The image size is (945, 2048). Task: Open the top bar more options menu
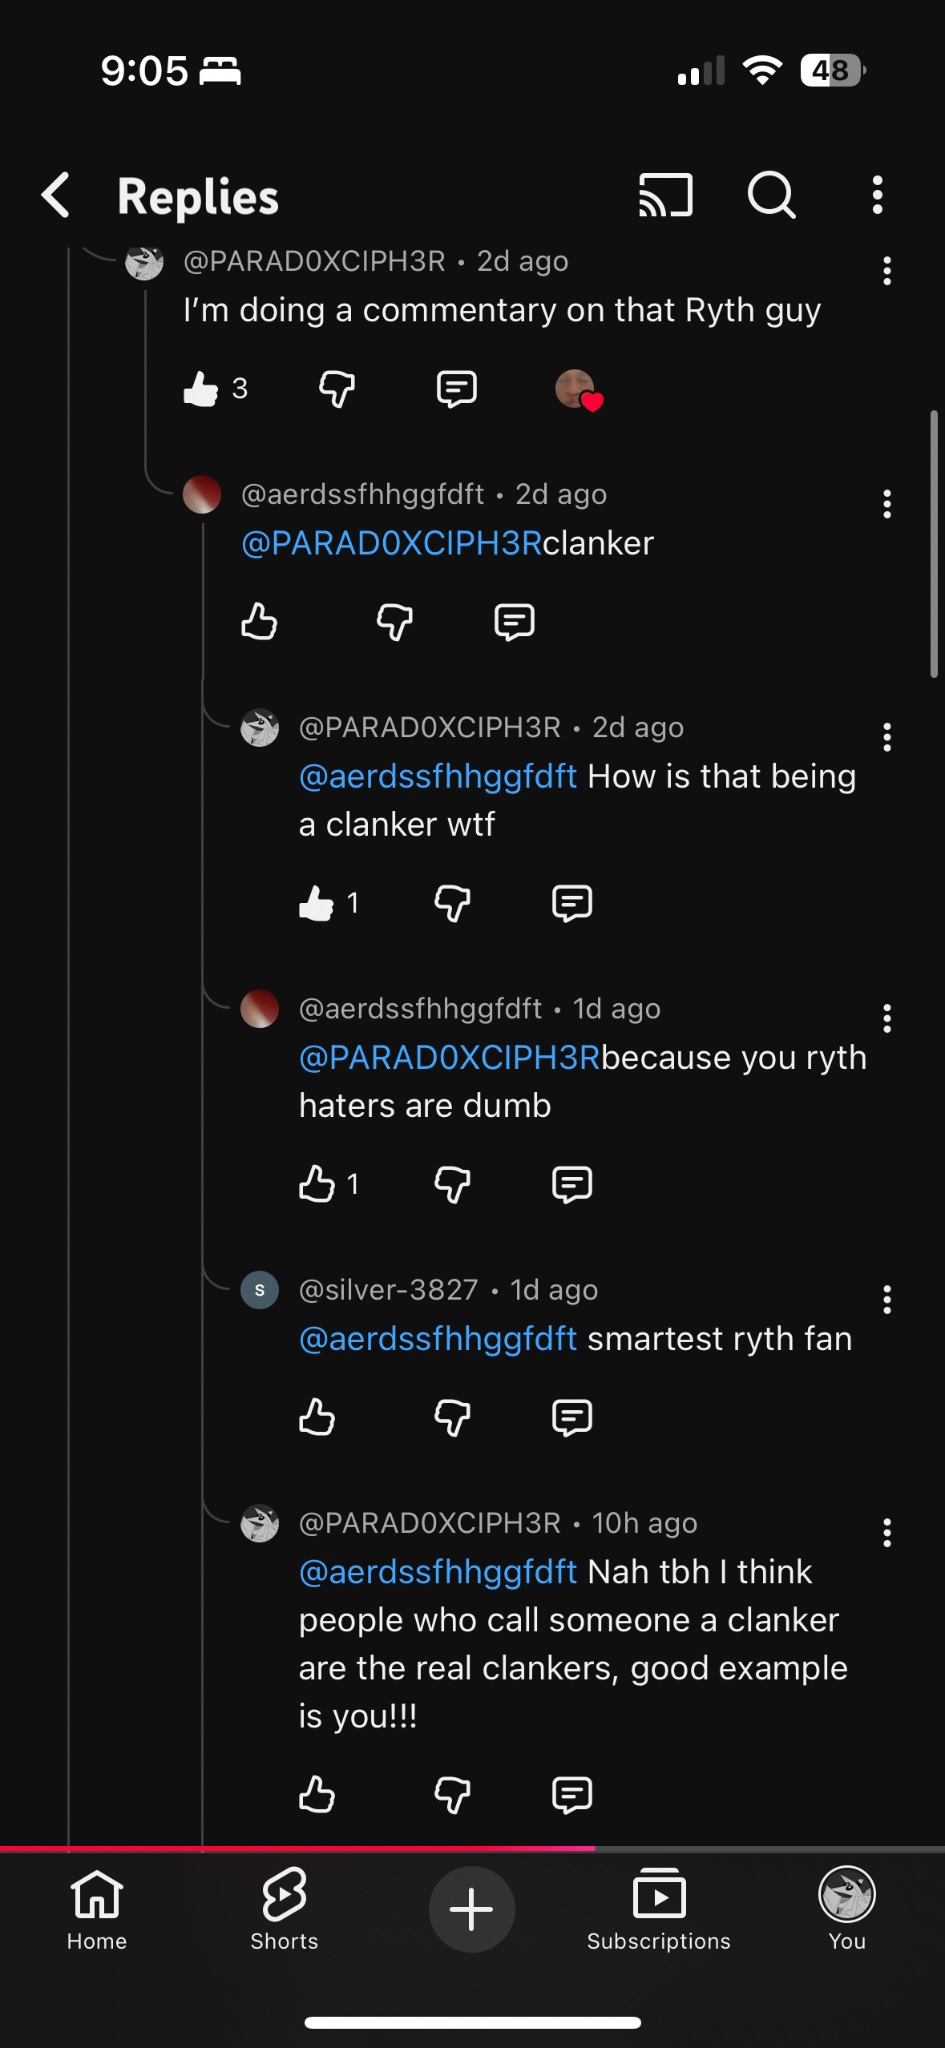[x=877, y=195]
